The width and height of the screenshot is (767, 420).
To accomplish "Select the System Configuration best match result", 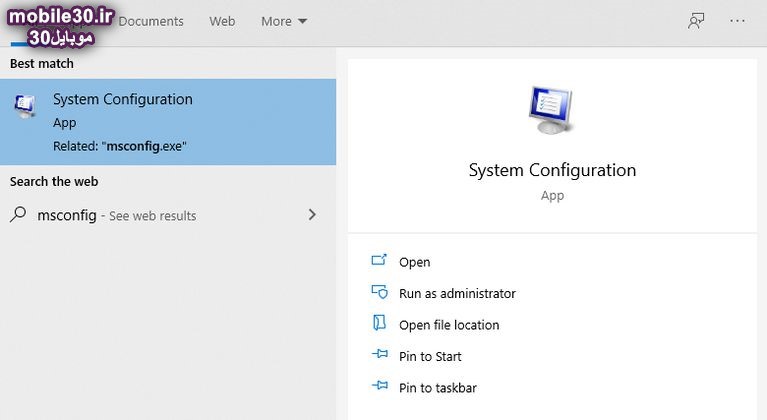I will click(x=168, y=122).
